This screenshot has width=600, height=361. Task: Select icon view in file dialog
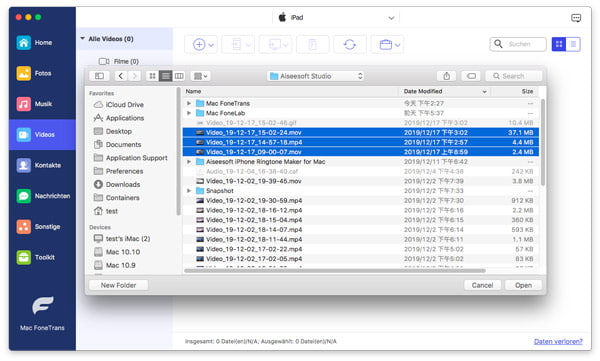coord(152,76)
